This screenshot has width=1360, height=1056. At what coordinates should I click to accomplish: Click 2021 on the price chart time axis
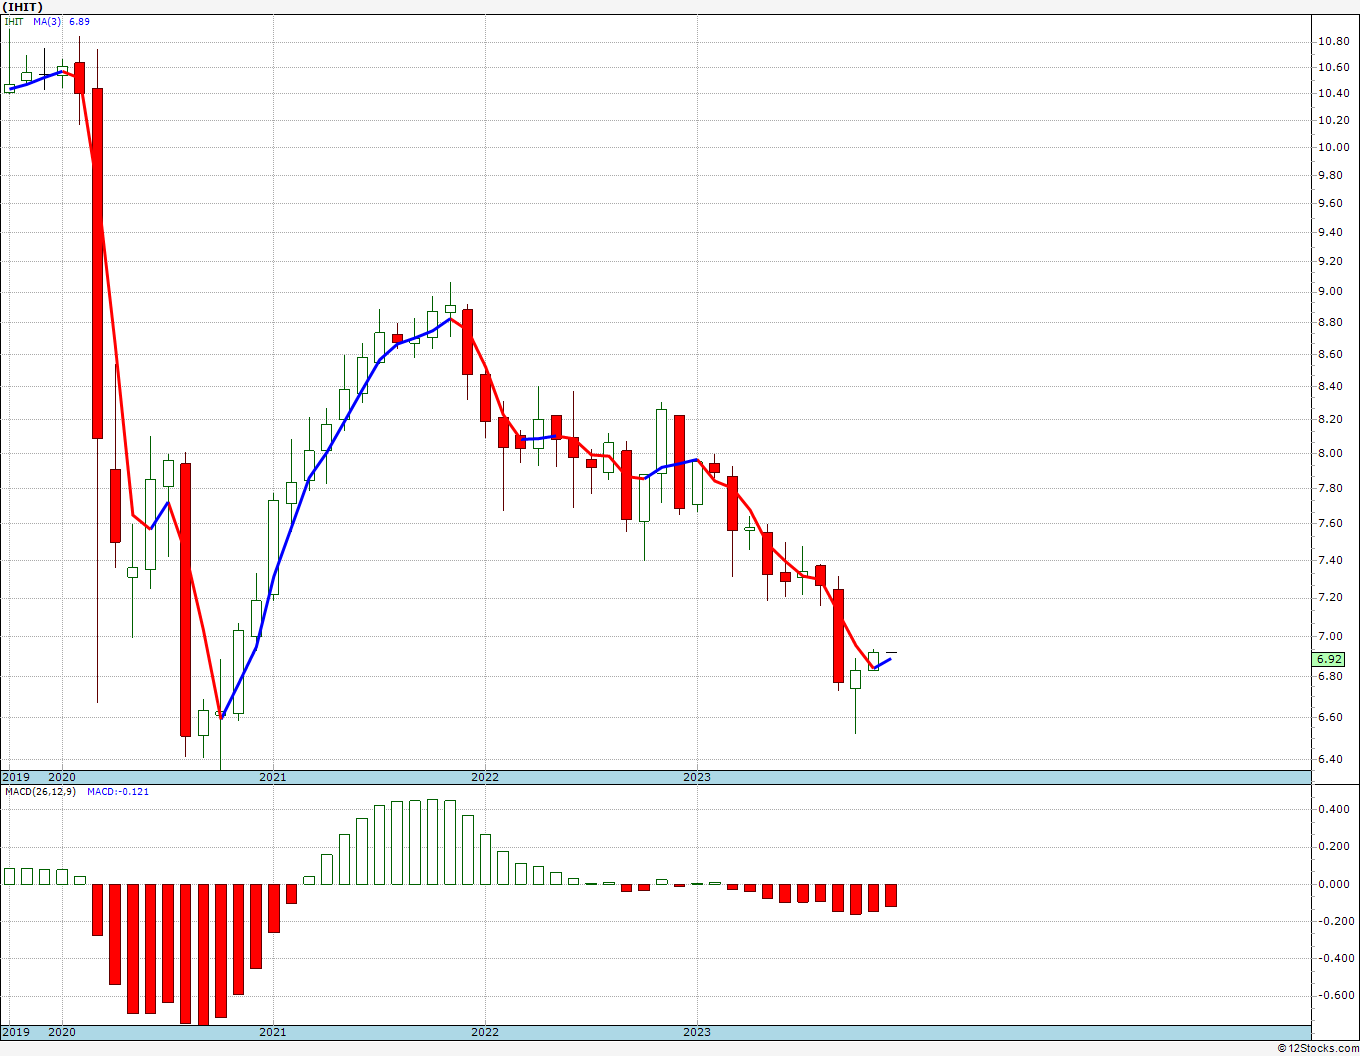pos(273,777)
